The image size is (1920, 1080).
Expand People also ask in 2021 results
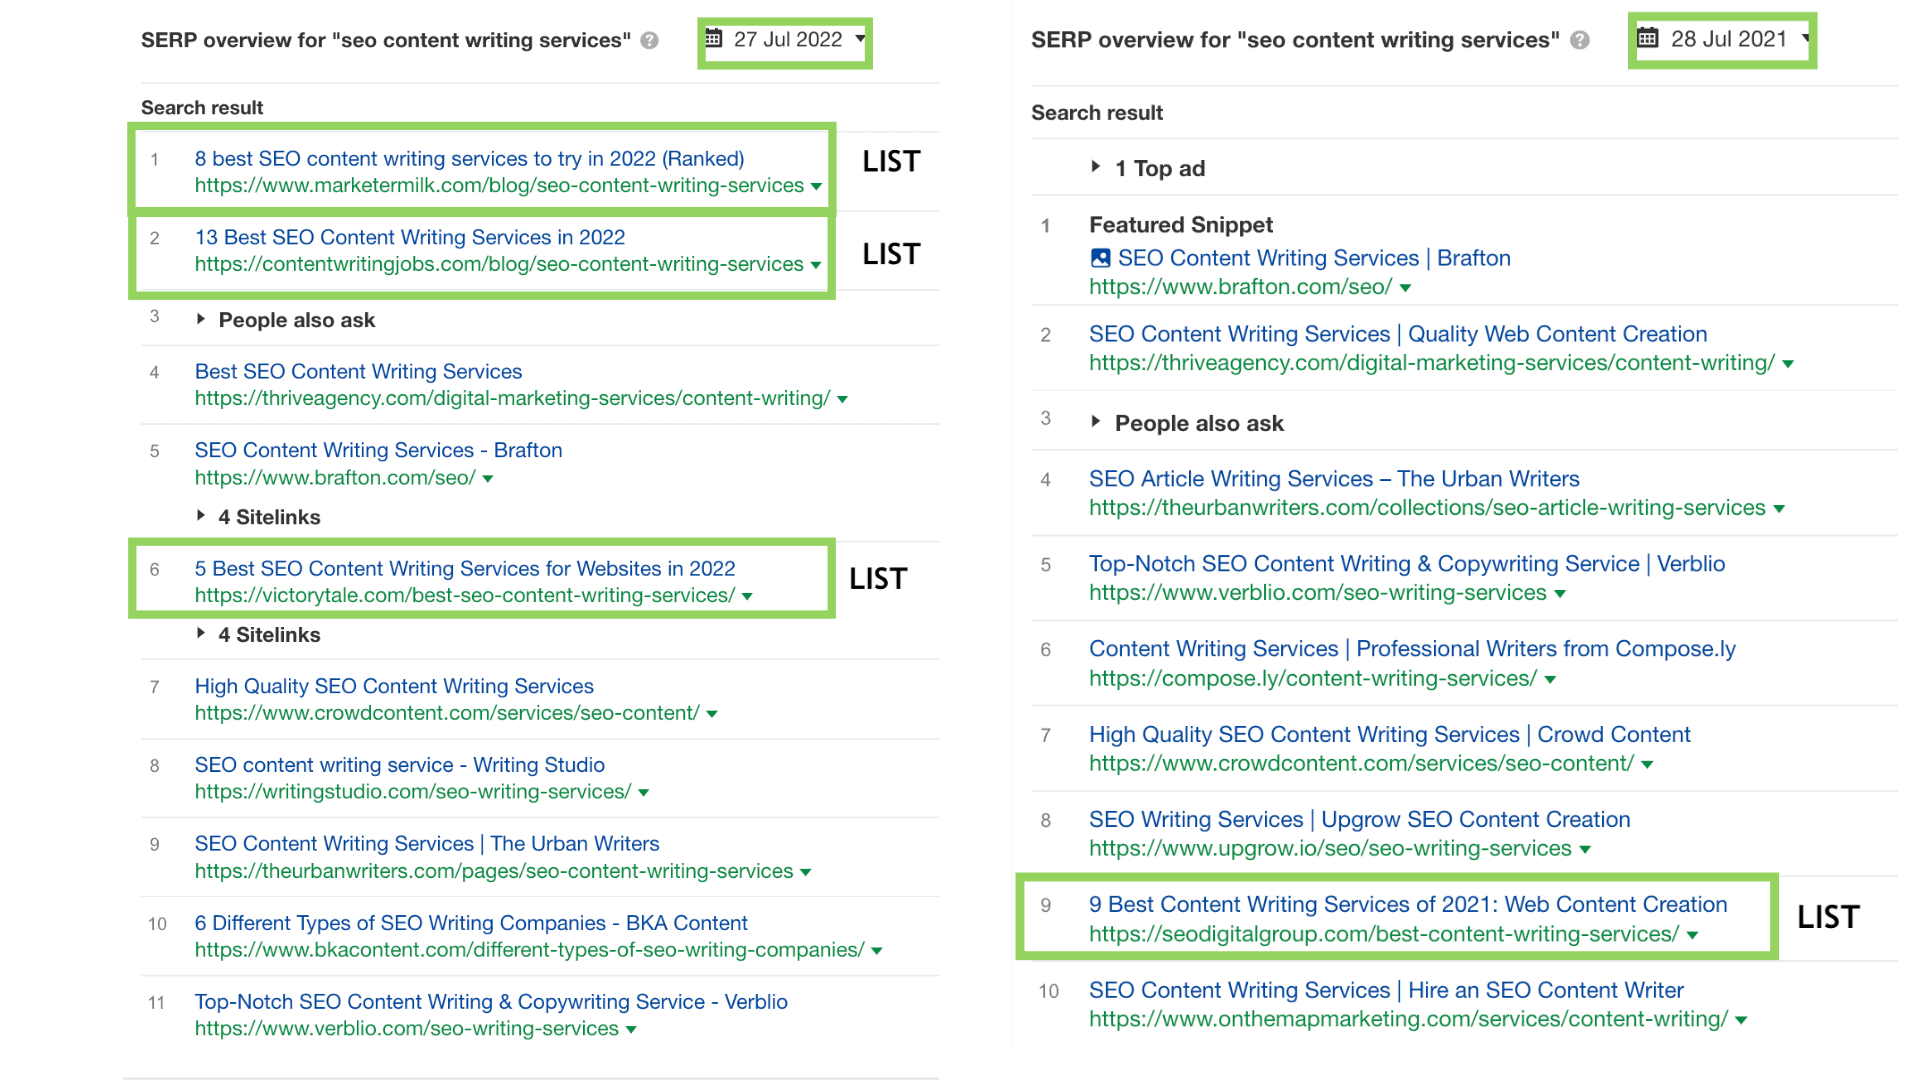coord(1096,422)
